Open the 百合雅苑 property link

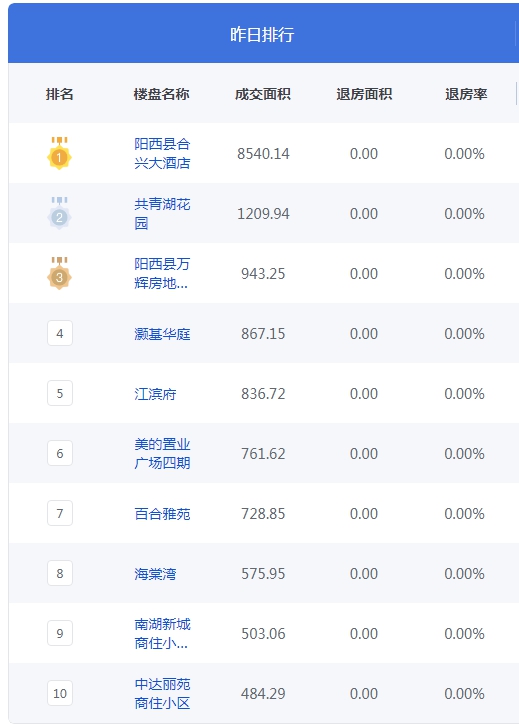click(162, 514)
